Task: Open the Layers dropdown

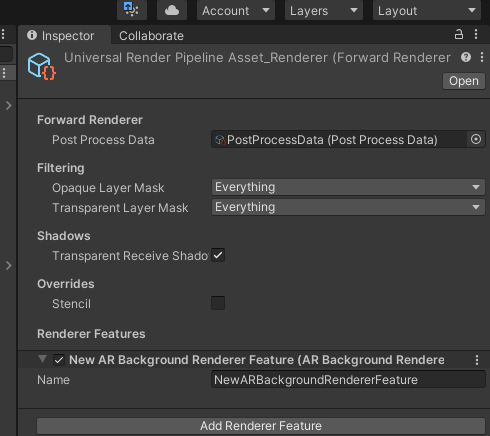Action: point(324,10)
